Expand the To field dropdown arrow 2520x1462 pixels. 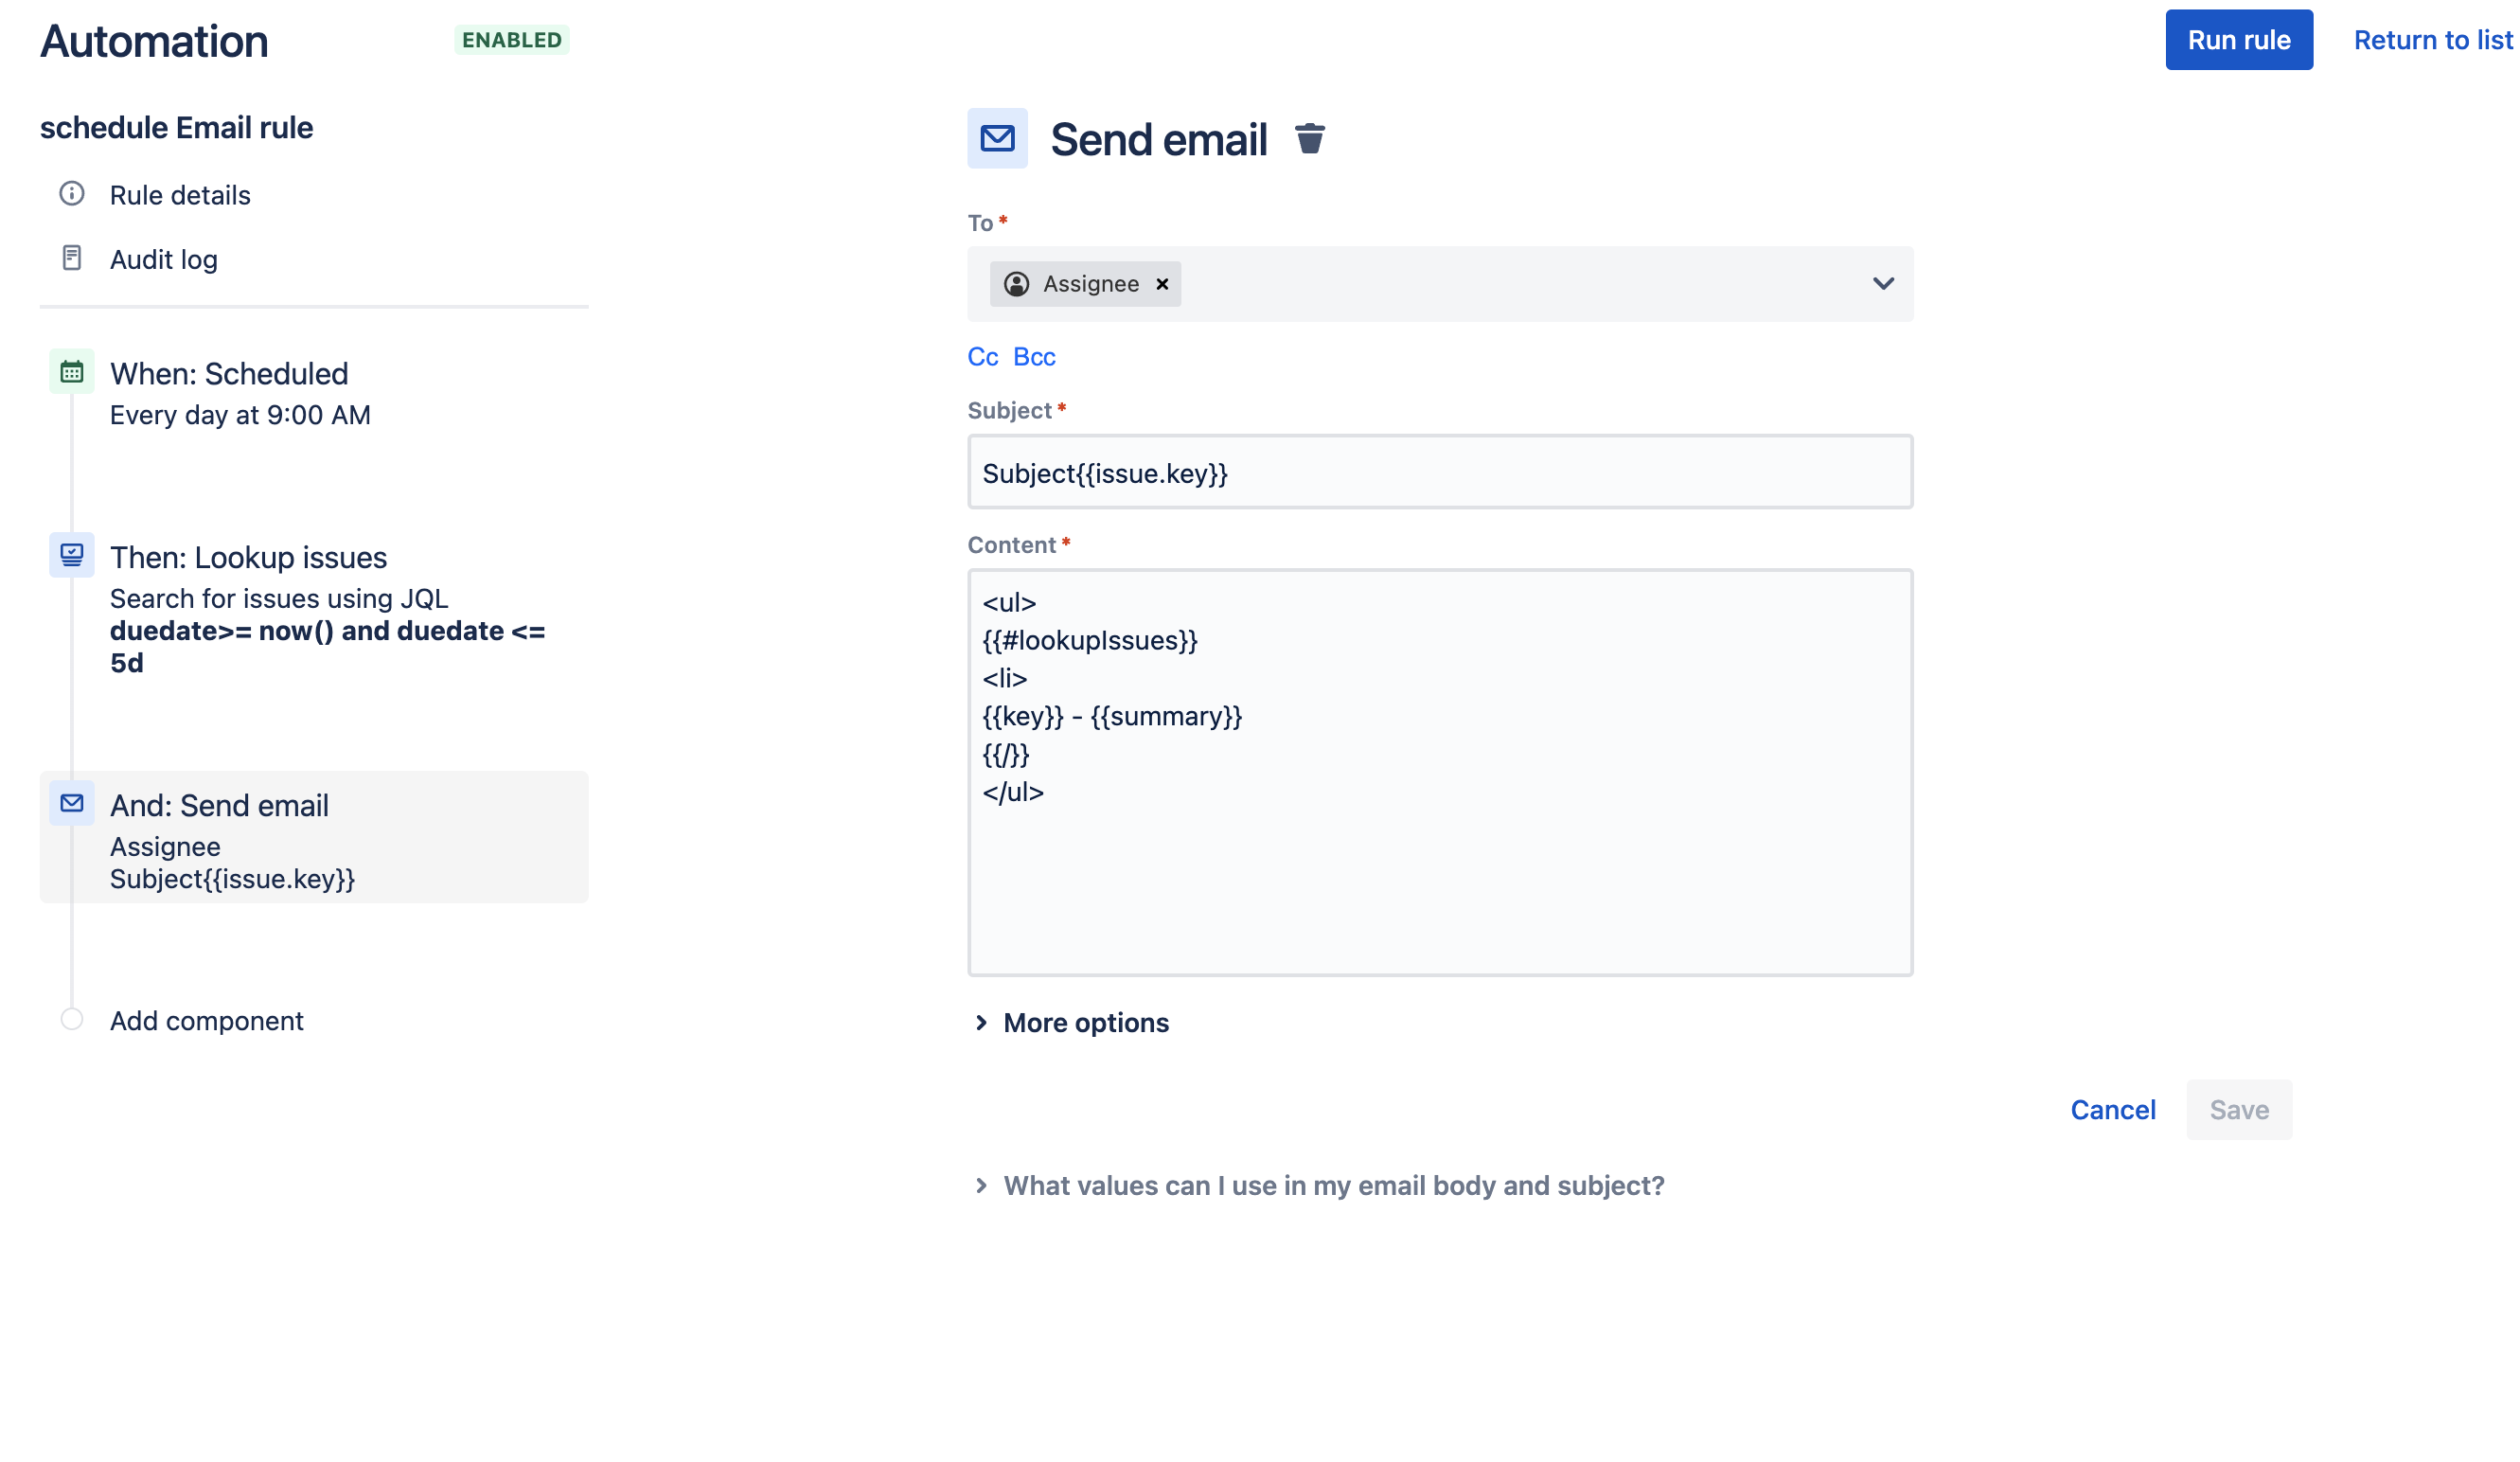1884,284
